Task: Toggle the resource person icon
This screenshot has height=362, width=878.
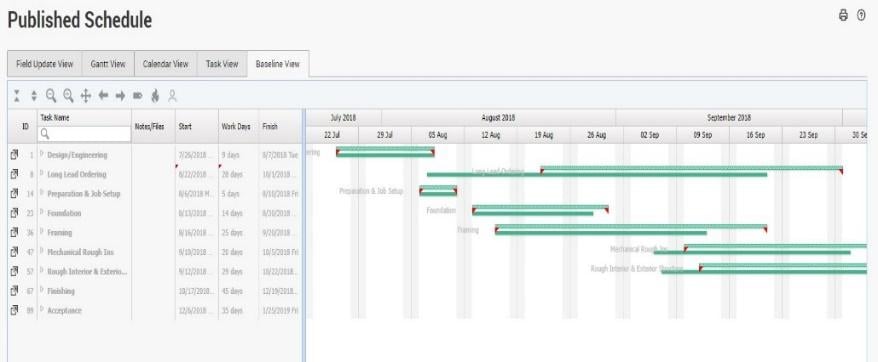Action: click(x=172, y=96)
